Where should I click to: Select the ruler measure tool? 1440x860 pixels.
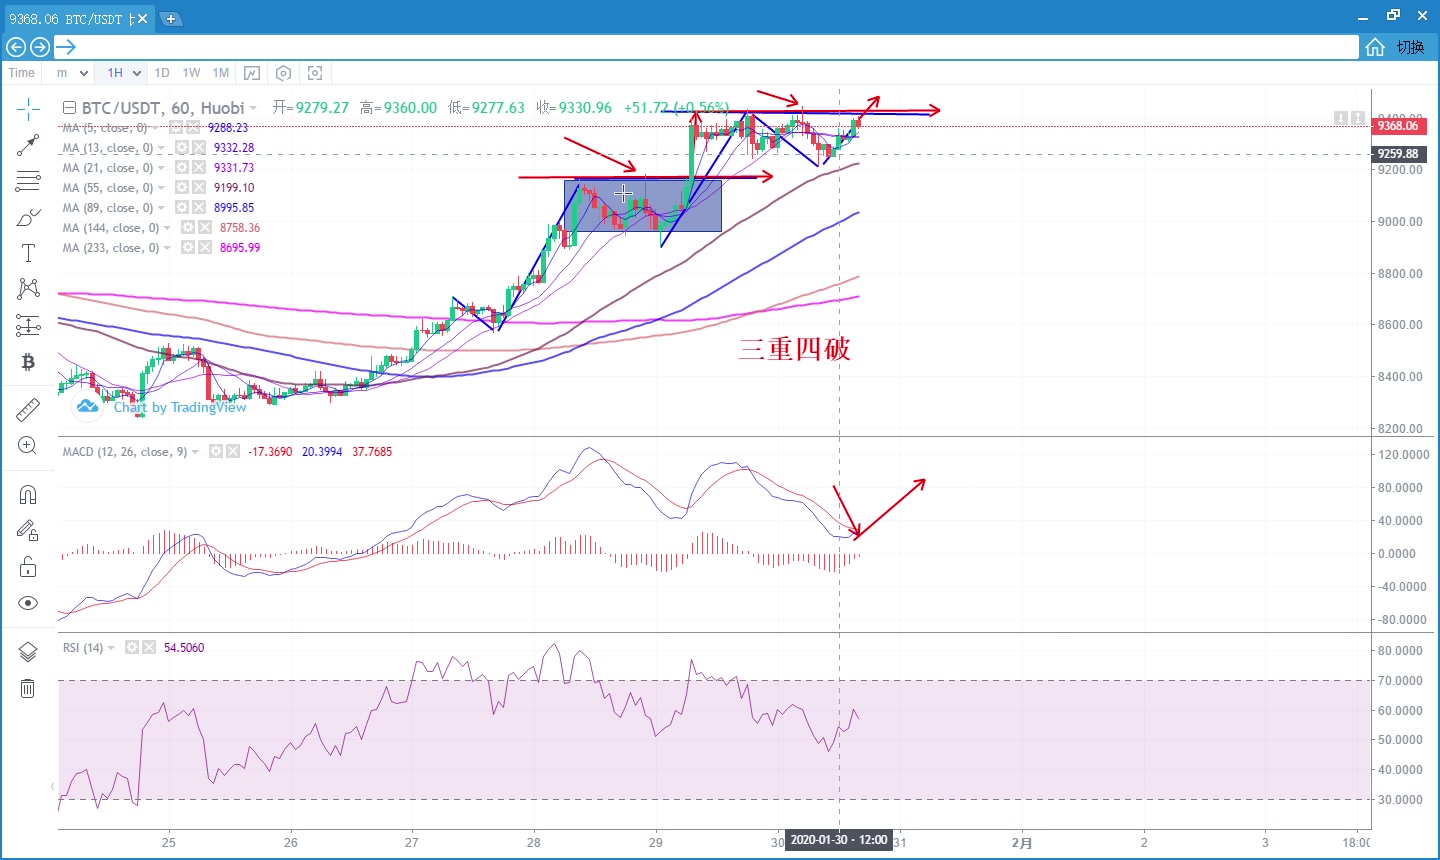pos(28,409)
